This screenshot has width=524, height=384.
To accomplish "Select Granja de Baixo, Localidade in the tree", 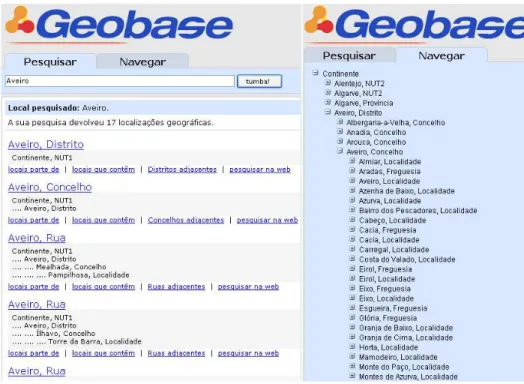I will click(x=406, y=328).
